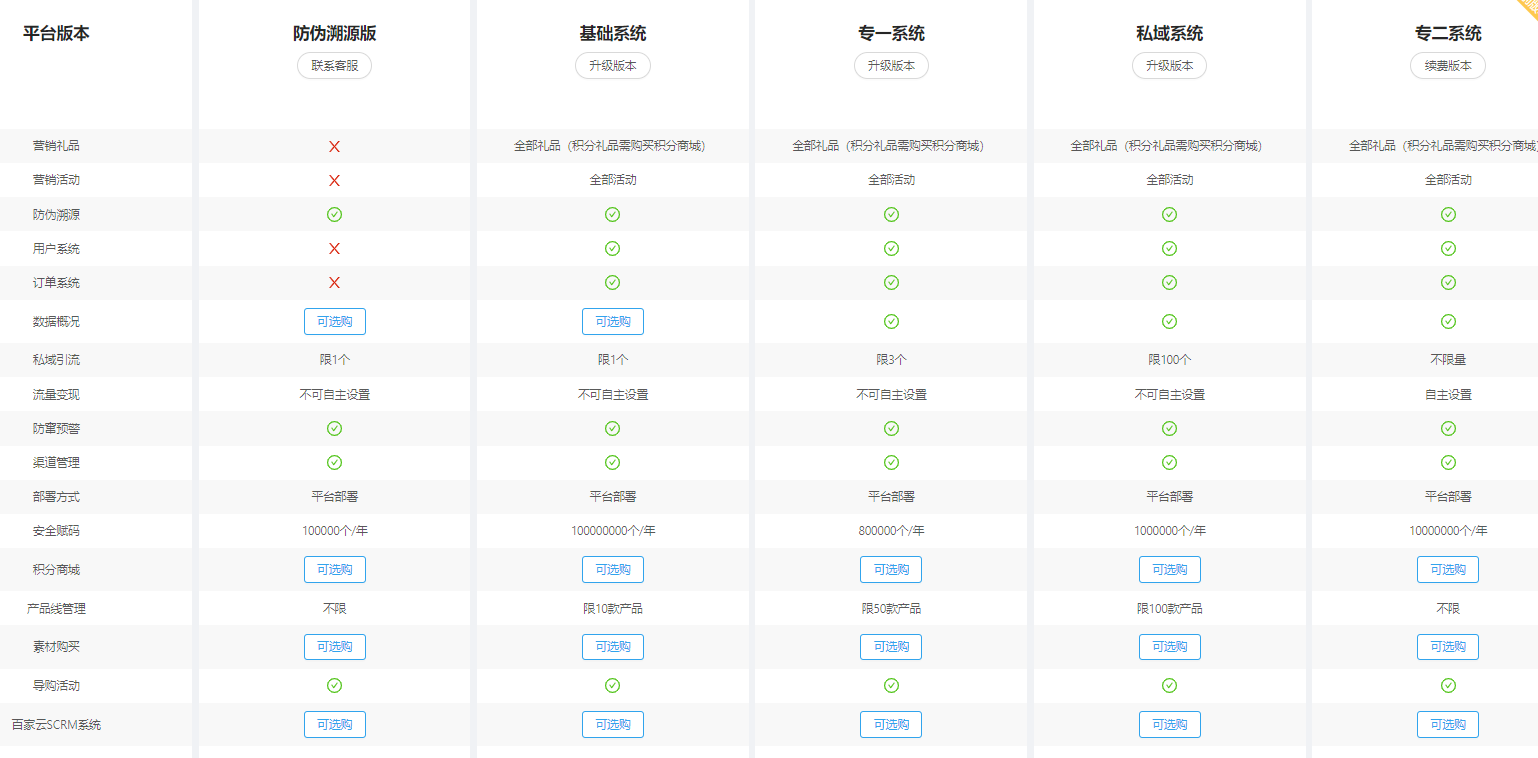Click 订单系统 checkmark in 专二系统 column
Screen dimensions: 1538x758
pyautogui.click(x=1448, y=282)
